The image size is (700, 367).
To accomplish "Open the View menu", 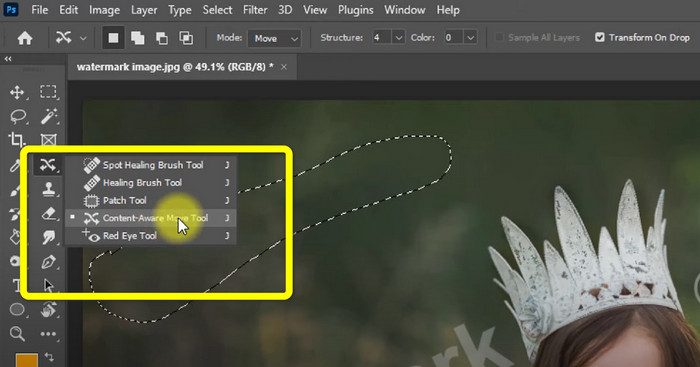I will (x=315, y=10).
